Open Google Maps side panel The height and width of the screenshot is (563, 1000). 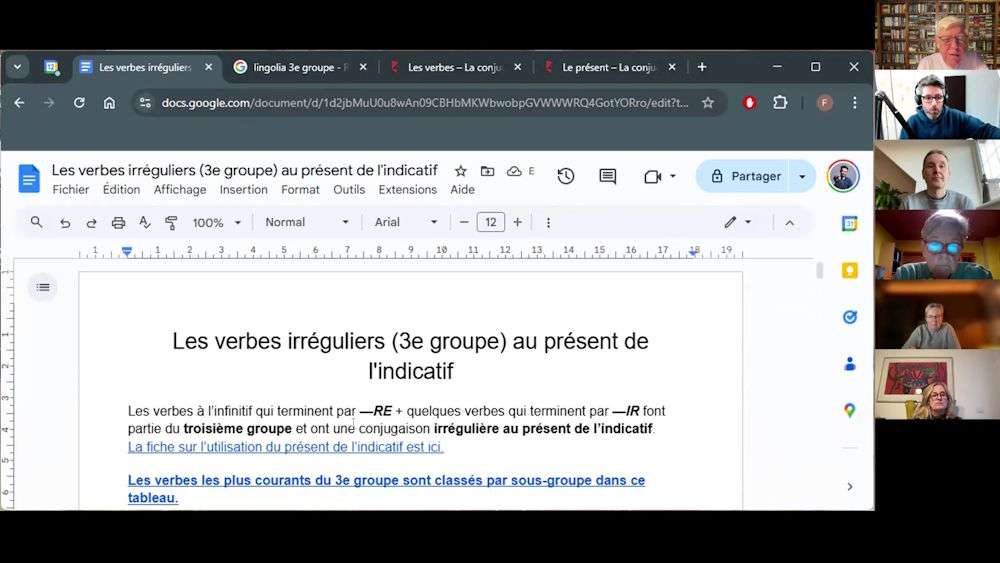[849, 410]
